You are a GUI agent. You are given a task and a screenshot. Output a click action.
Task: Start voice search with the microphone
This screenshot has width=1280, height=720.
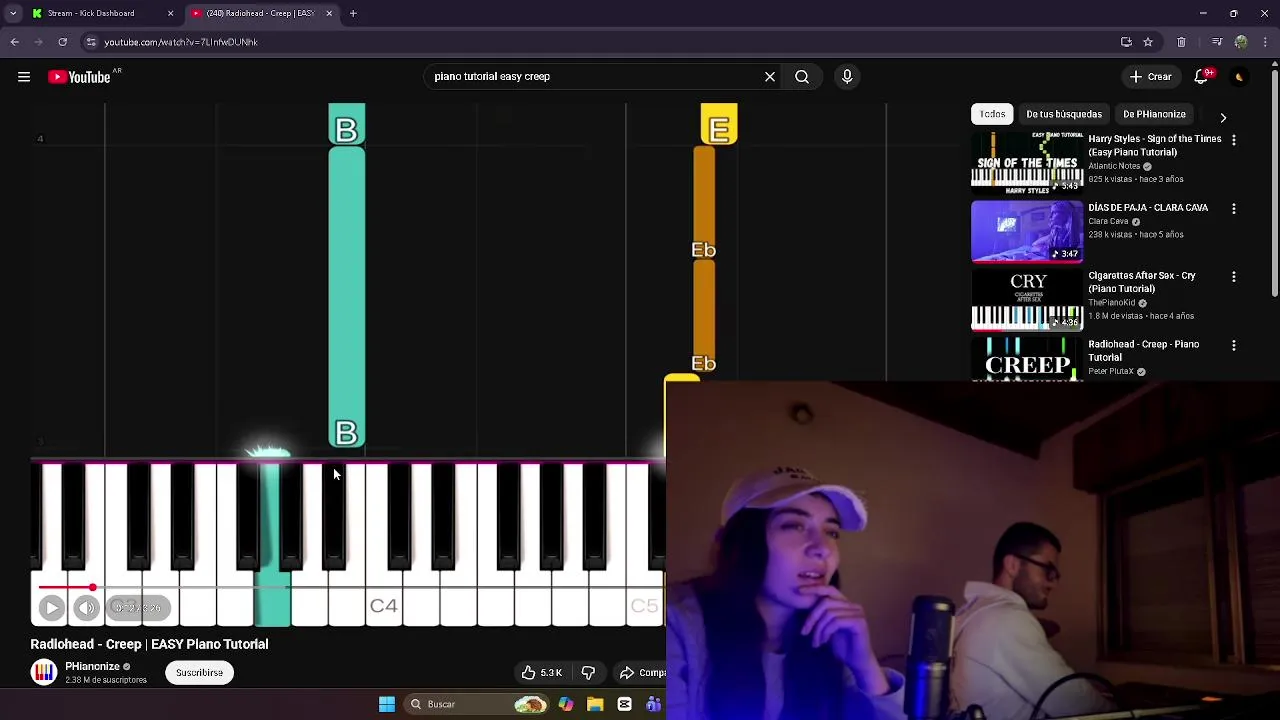[x=847, y=76]
